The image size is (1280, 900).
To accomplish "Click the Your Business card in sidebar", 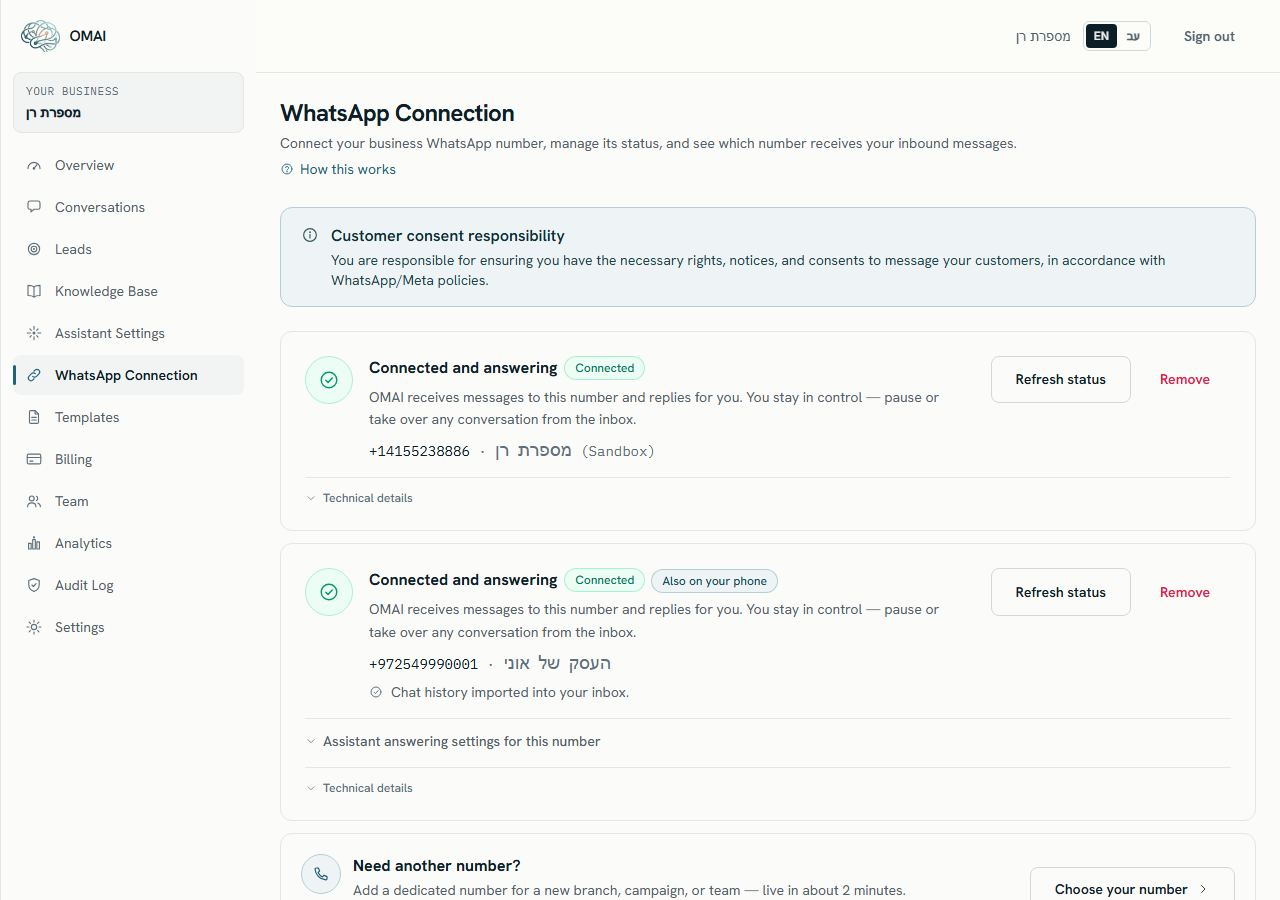I will coord(128,102).
